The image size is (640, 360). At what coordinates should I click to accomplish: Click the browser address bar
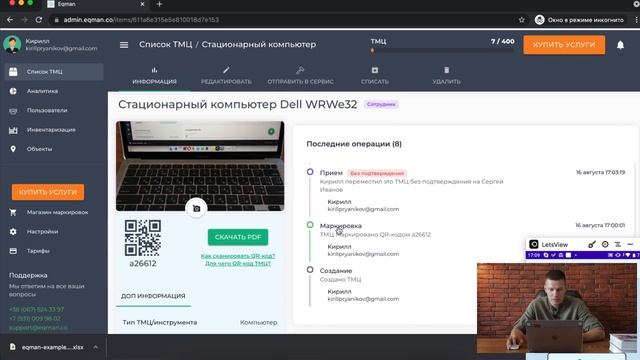click(286, 20)
